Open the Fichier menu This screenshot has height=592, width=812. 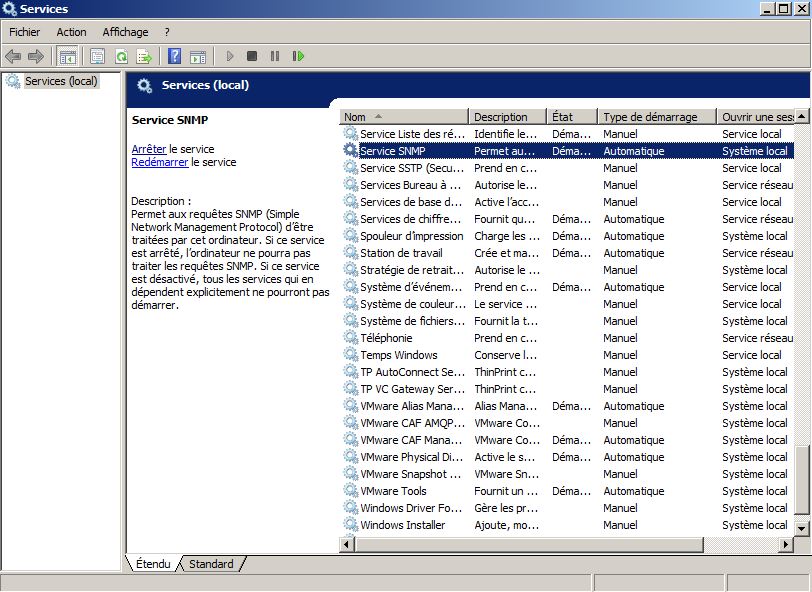[24, 31]
